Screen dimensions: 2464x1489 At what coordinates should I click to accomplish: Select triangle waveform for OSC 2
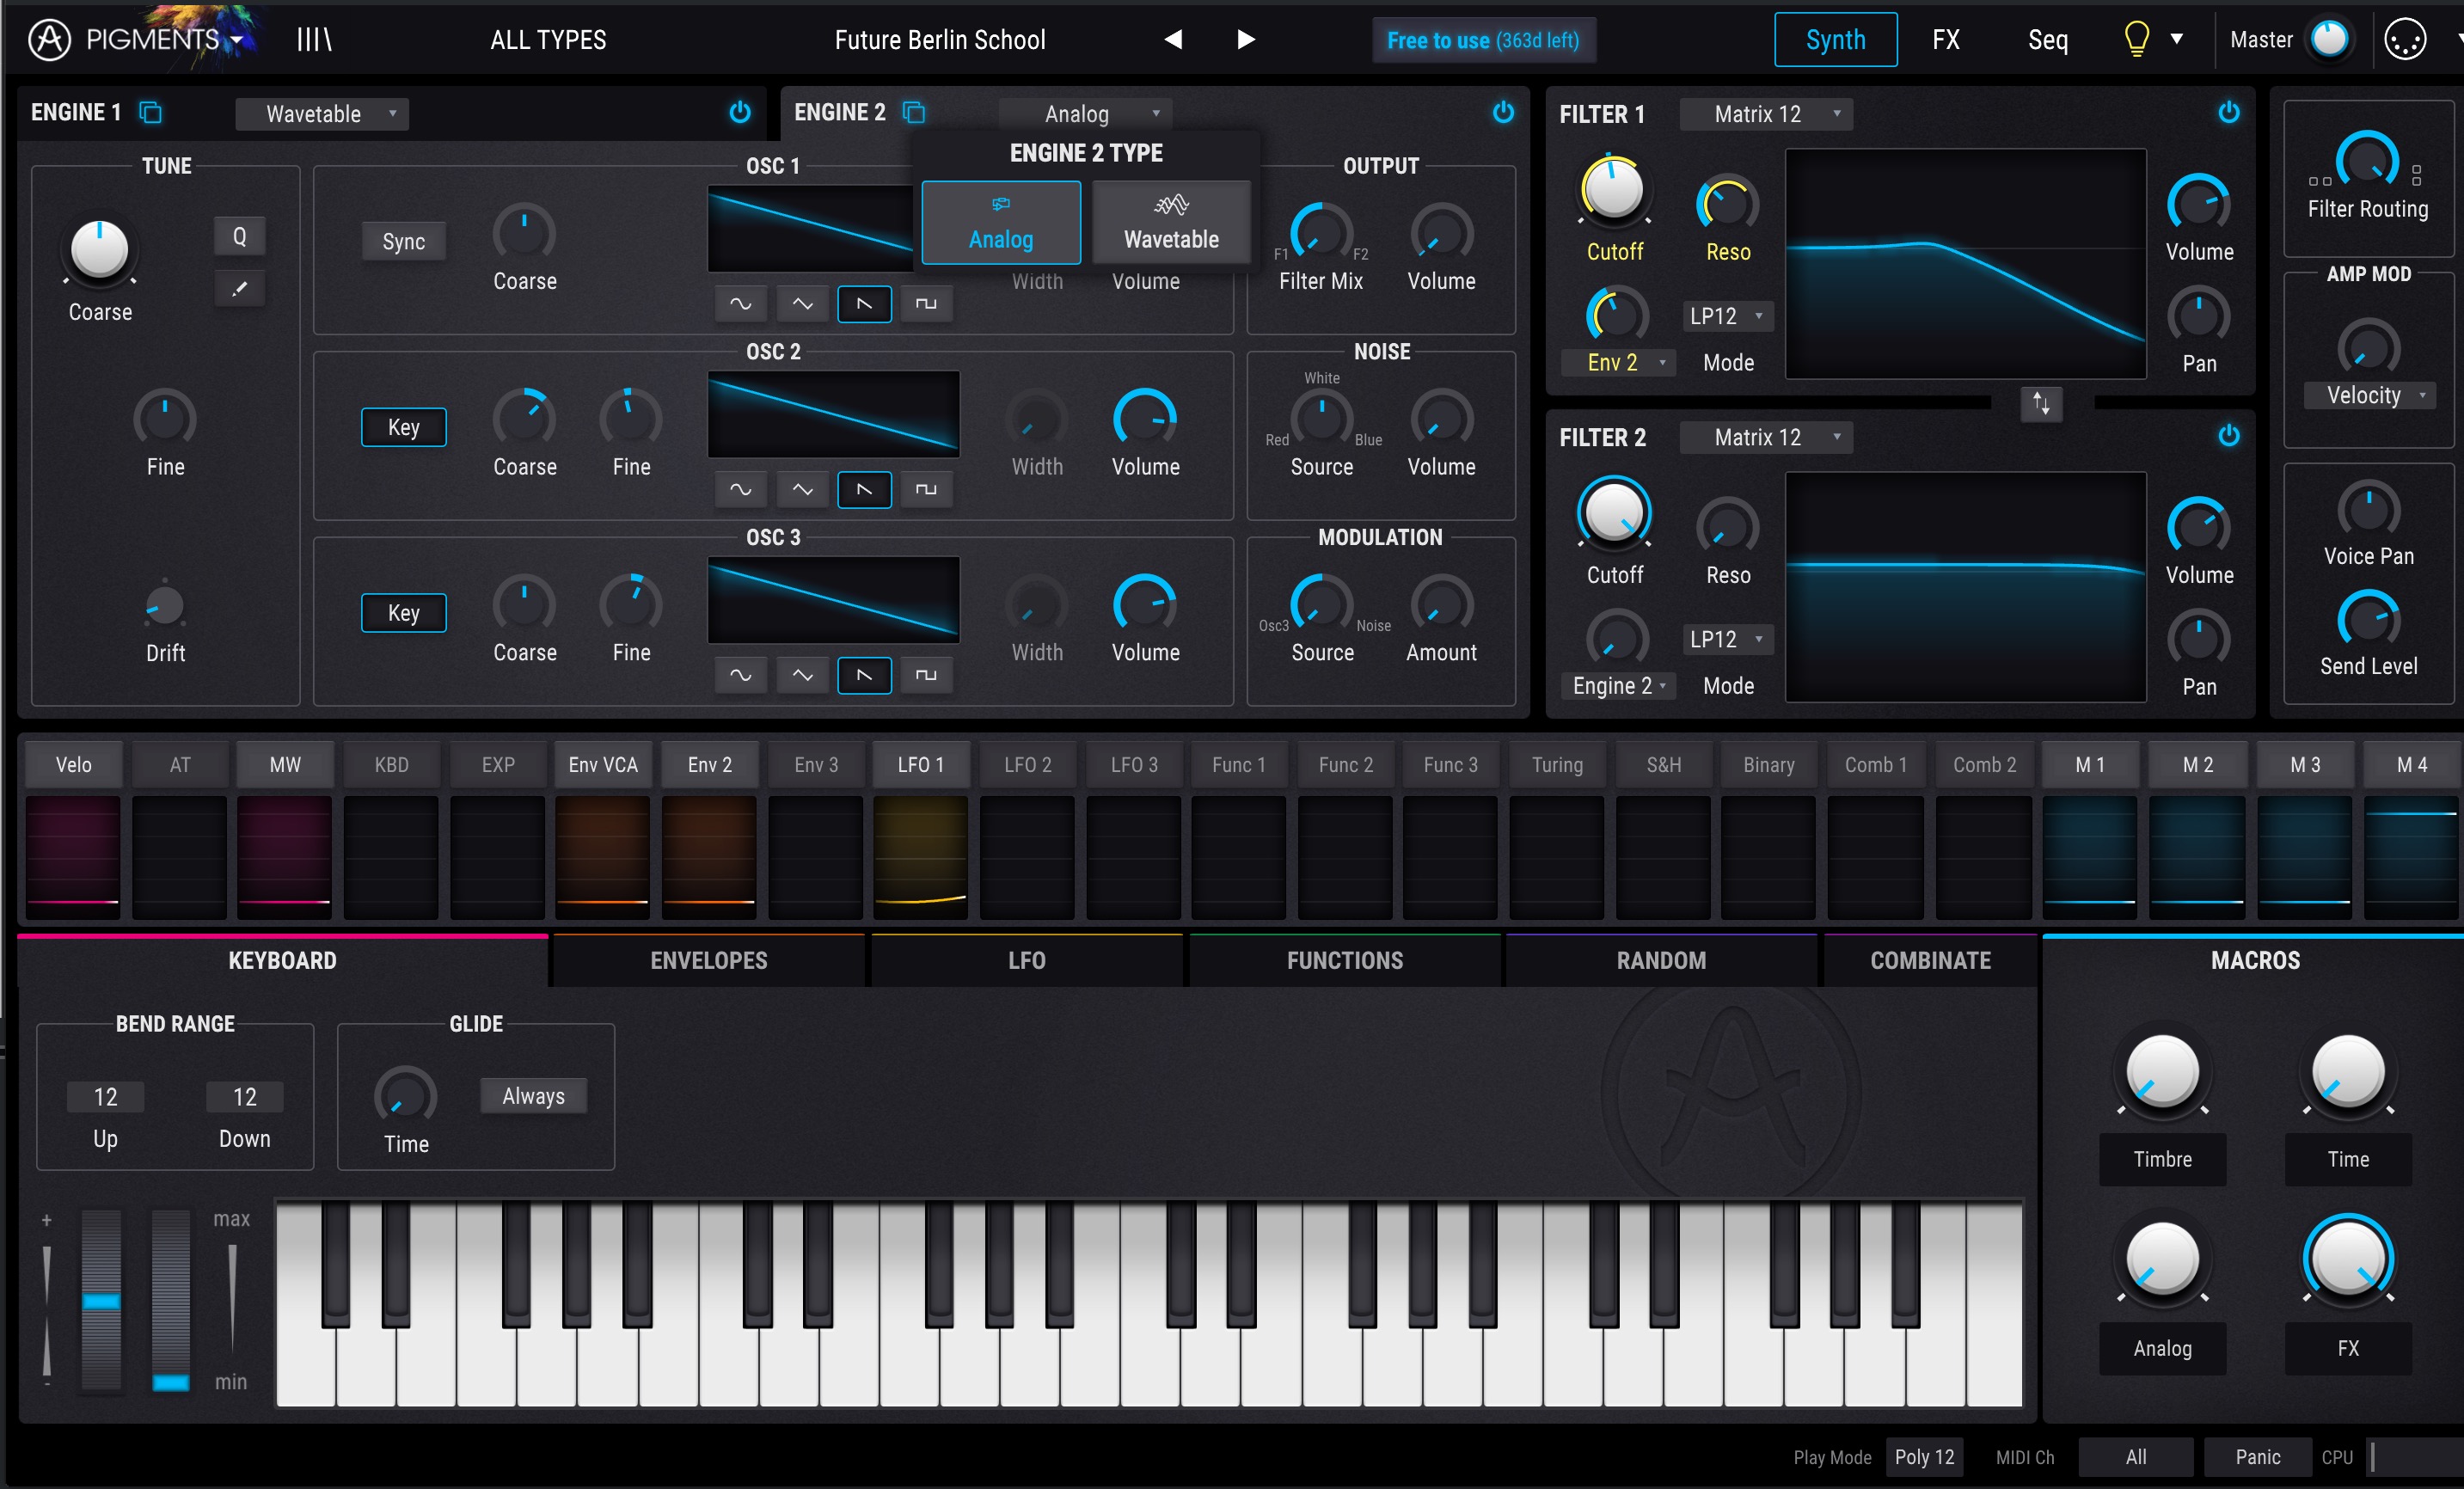point(802,490)
